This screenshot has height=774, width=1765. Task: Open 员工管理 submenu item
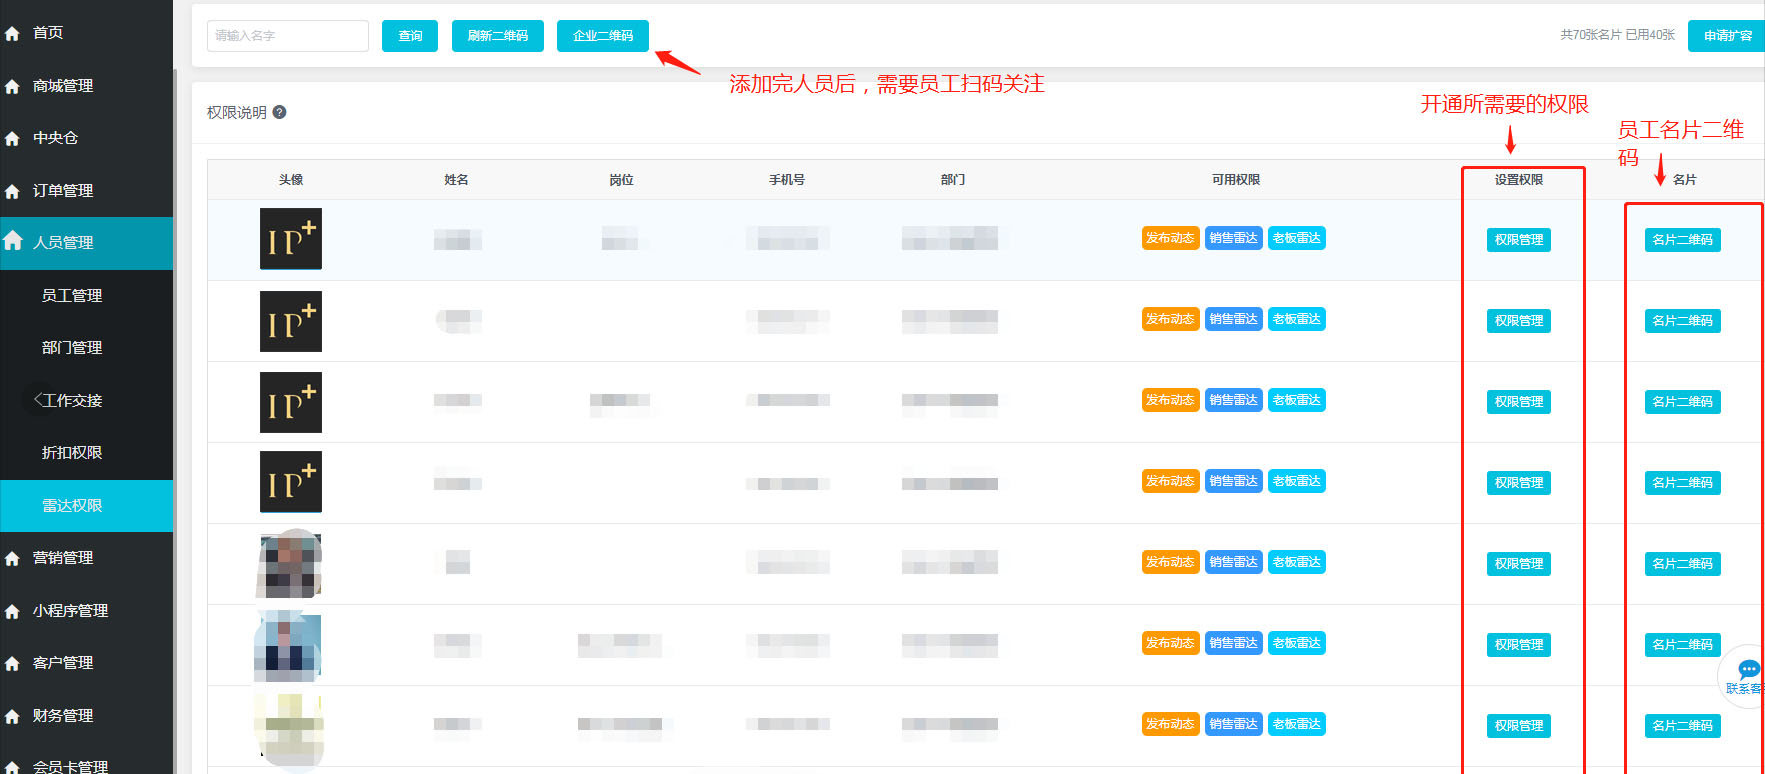click(72, 296)
